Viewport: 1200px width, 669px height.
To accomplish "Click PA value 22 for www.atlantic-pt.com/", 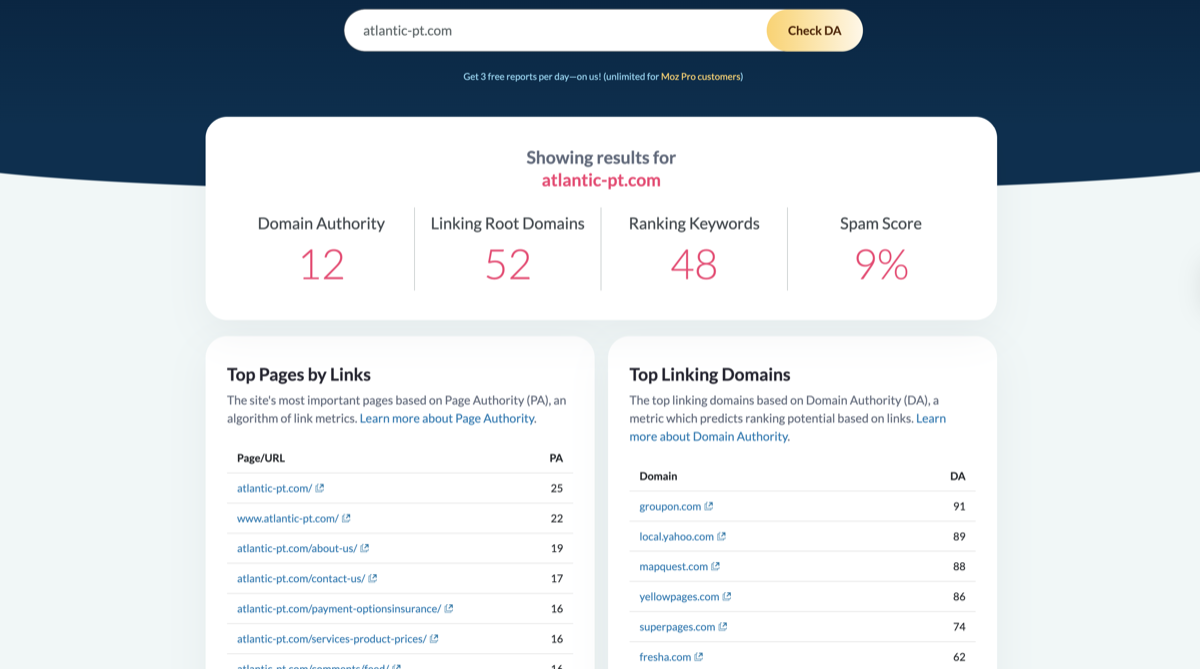I will click(557, 518).
